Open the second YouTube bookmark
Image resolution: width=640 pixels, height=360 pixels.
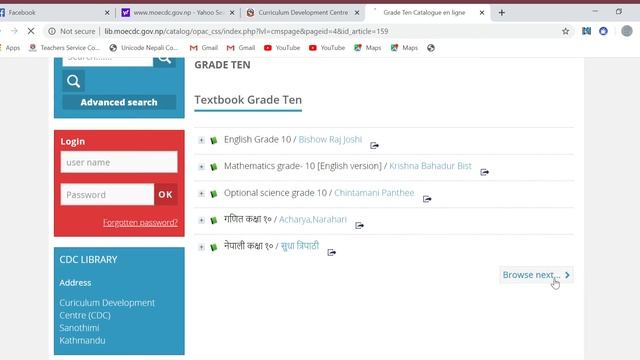pos(327,48)
